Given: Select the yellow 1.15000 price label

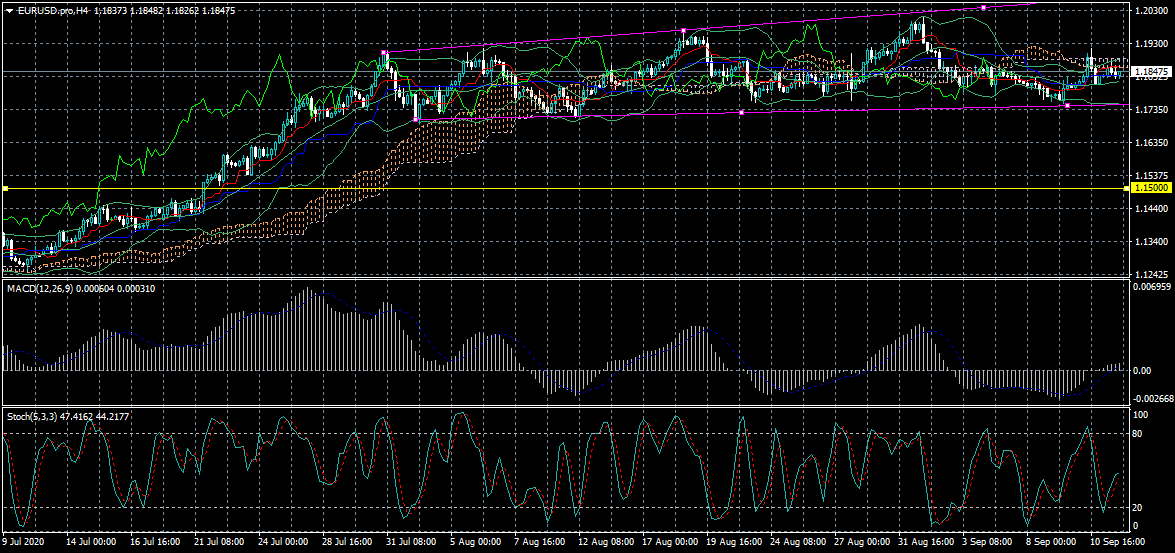Looking at the screenshot, I should pos(1151,188).
